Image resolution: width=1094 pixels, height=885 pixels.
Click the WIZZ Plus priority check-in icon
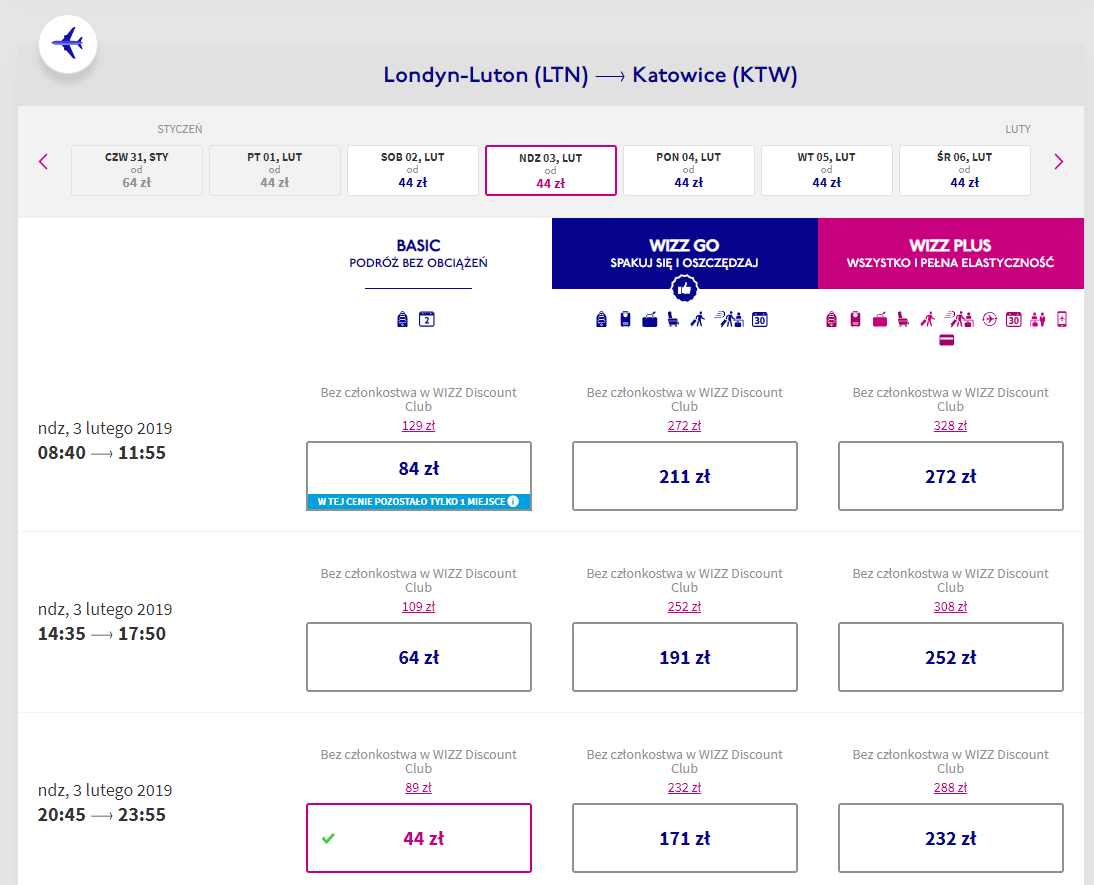(959, 320)
